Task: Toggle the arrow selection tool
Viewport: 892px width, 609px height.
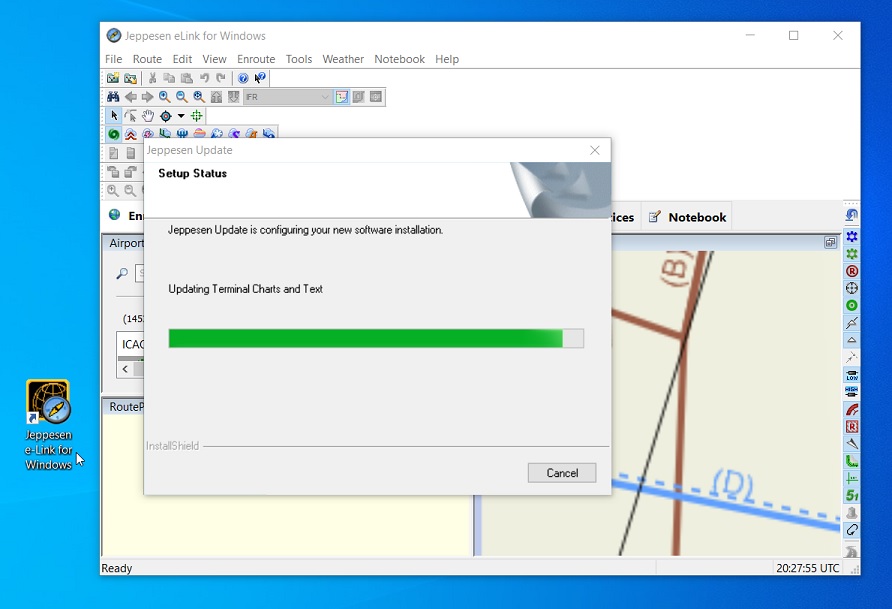Action: pos(114,116)
